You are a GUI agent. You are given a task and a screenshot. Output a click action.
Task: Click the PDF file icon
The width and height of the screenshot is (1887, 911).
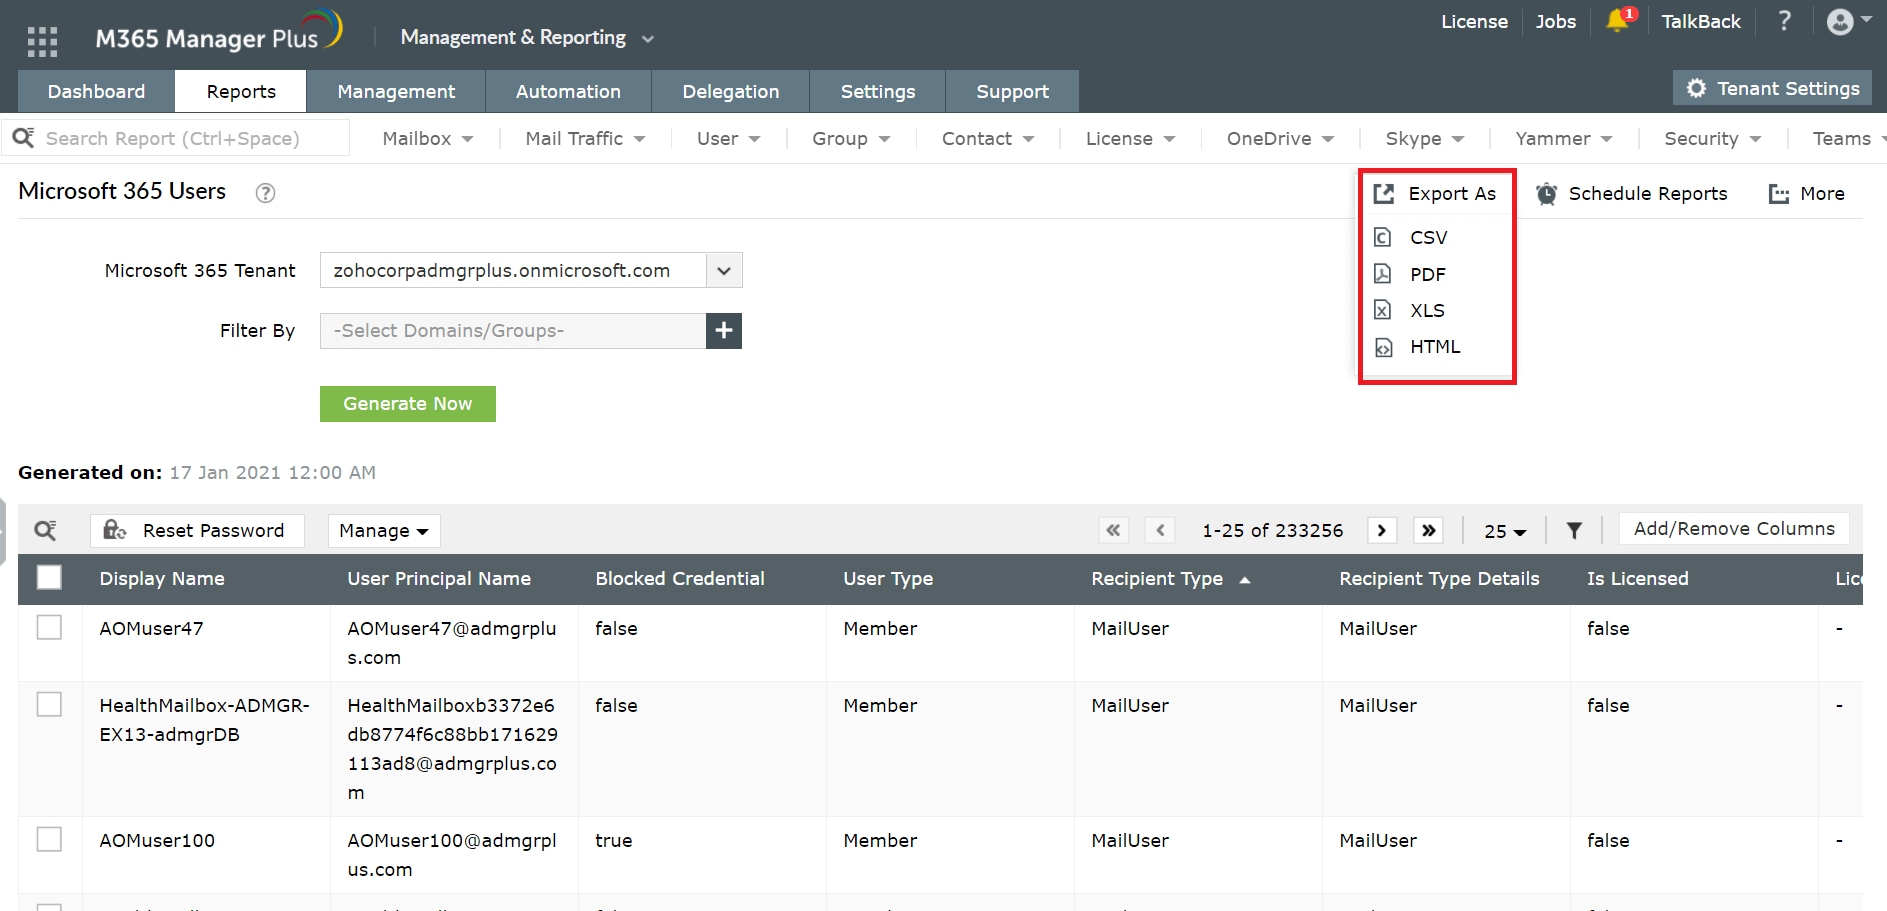1383,274
